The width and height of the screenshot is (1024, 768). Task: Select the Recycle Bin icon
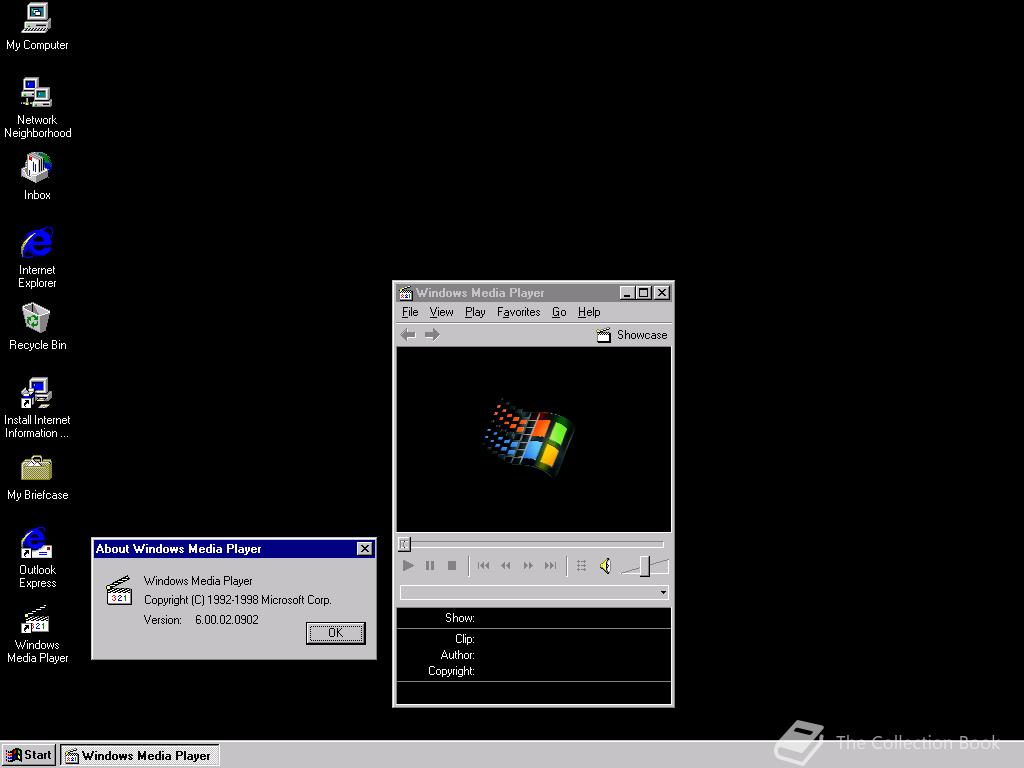tap(37, 327)
